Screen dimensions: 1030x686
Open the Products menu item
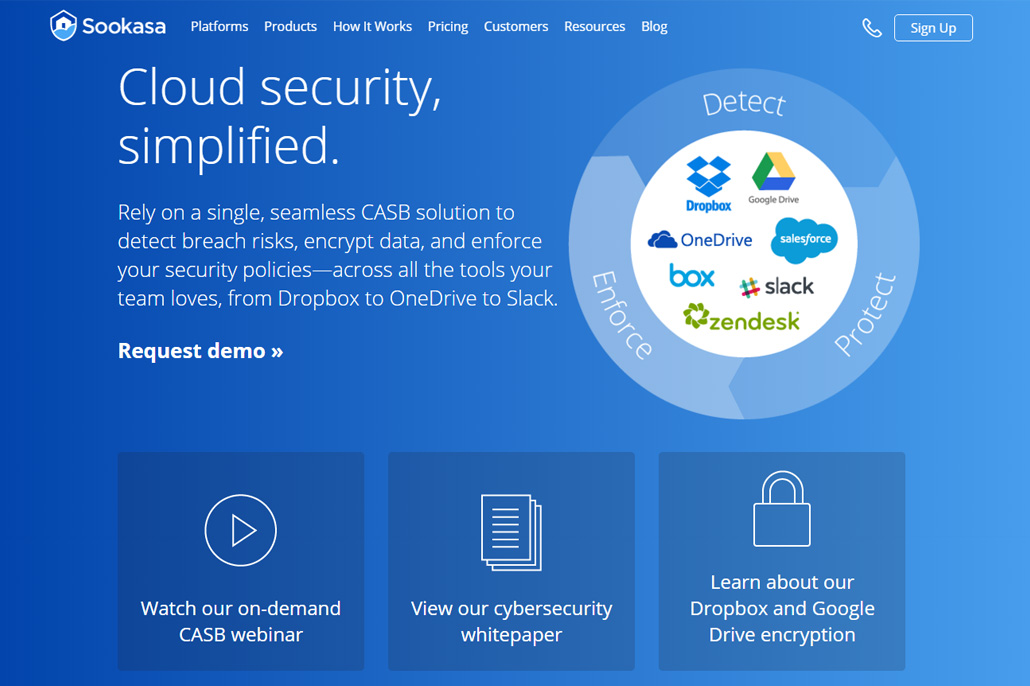point(290,27)
